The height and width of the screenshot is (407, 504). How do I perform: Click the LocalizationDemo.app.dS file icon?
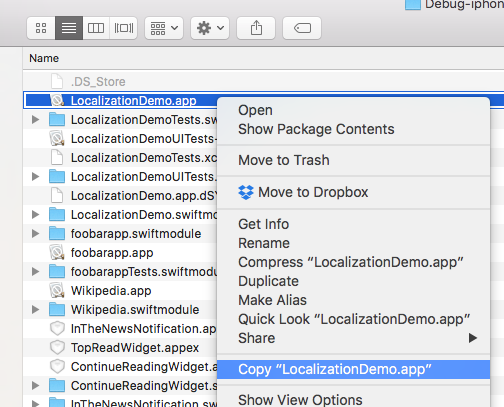(57, 195)
